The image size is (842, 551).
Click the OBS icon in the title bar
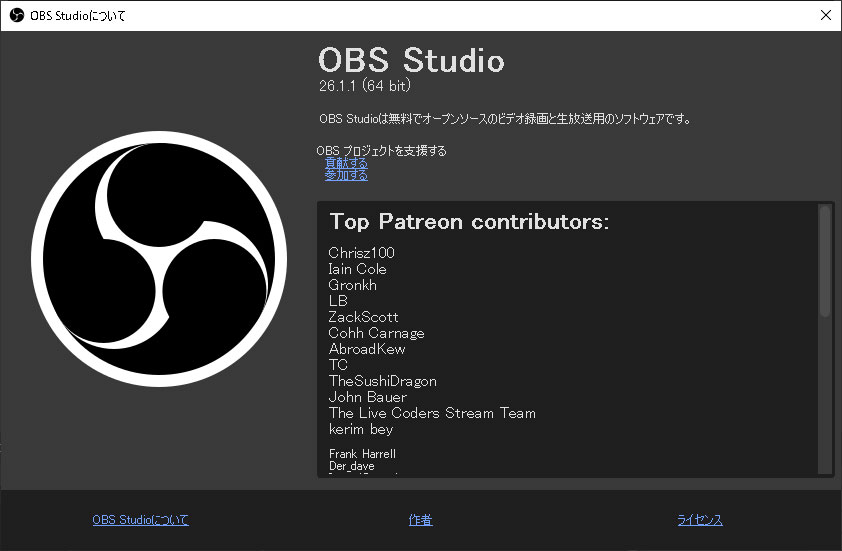17,15
